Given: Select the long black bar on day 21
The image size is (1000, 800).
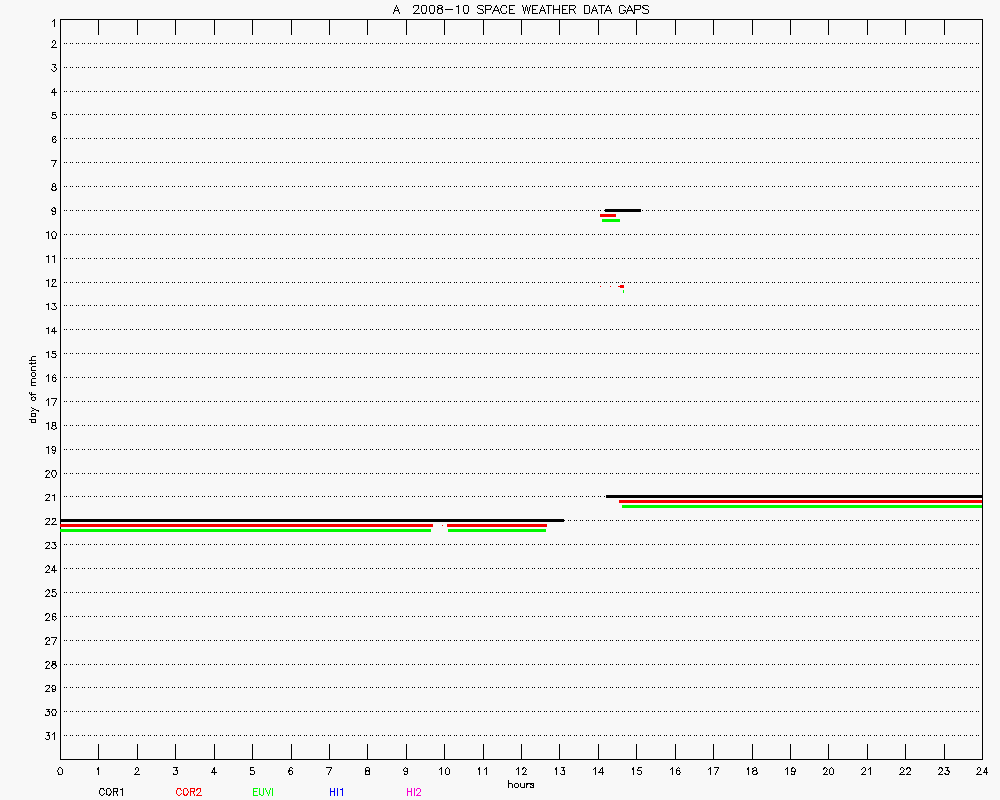Looking at the screenshot, I should click(x=793, y=496).
